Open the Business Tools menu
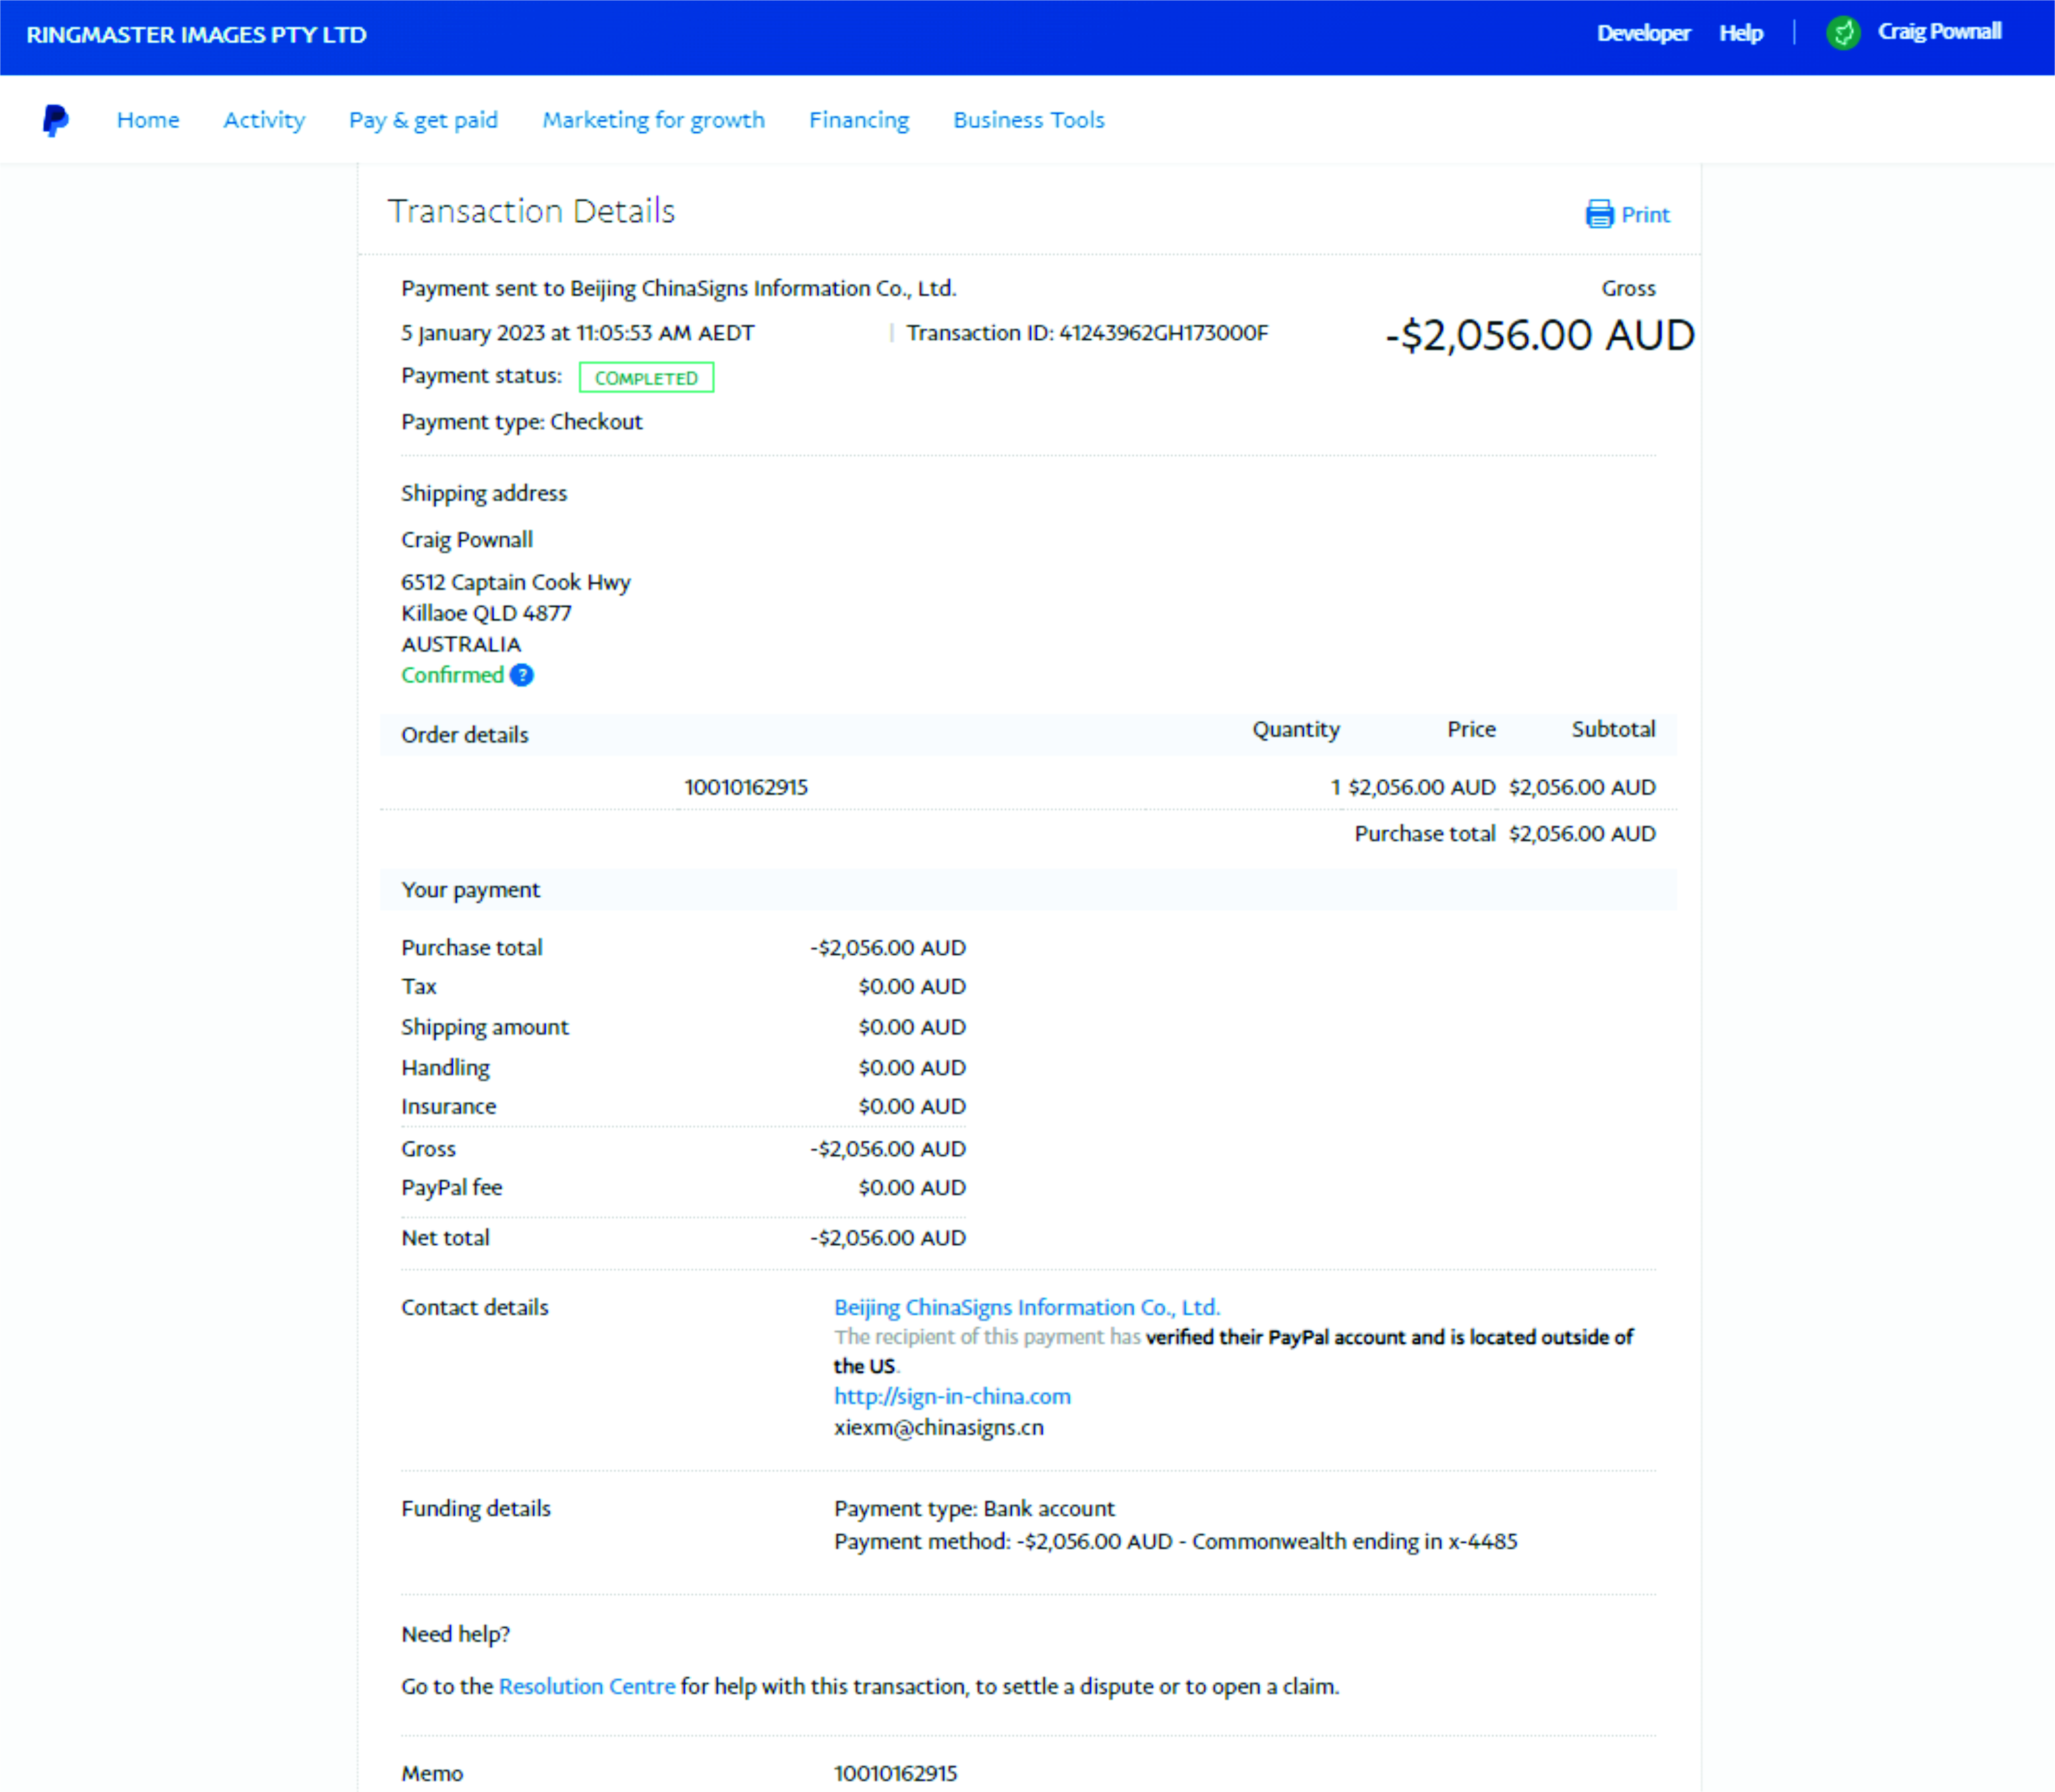Viewport: 2055px width, 1792px height. point(1028,120)
